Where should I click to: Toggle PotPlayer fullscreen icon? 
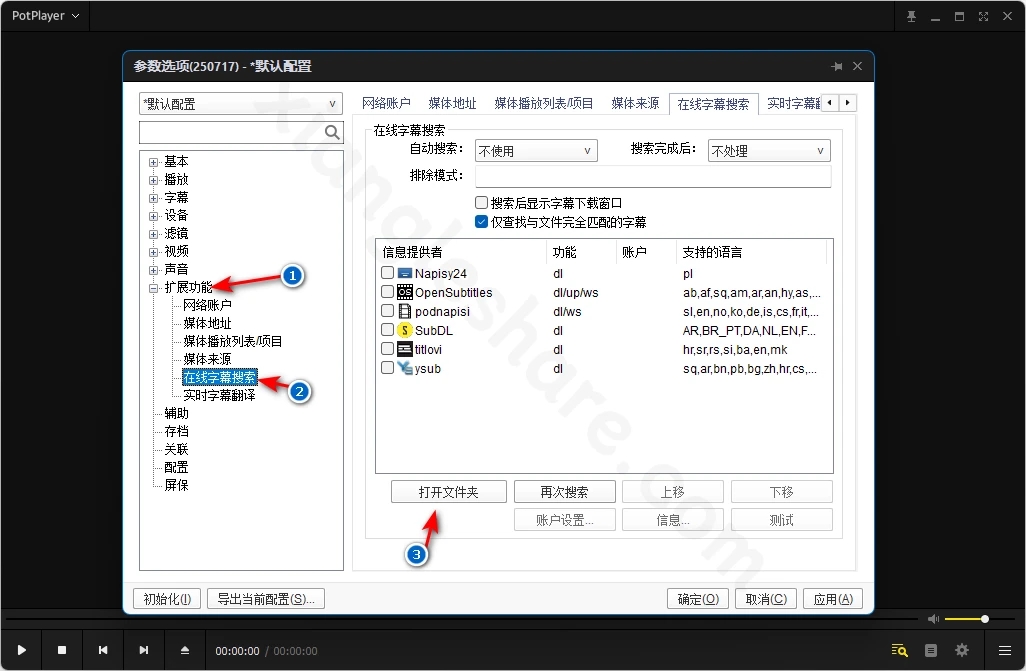click(983, 16)
